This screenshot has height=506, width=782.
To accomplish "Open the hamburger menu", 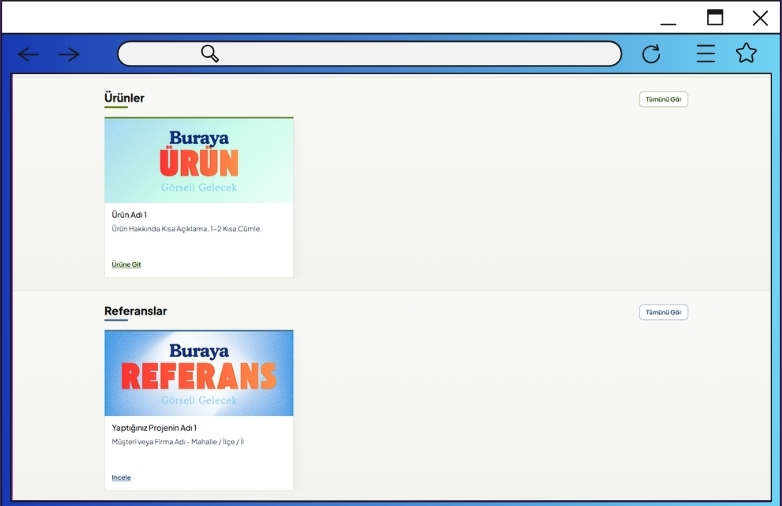I will [706, 54].
